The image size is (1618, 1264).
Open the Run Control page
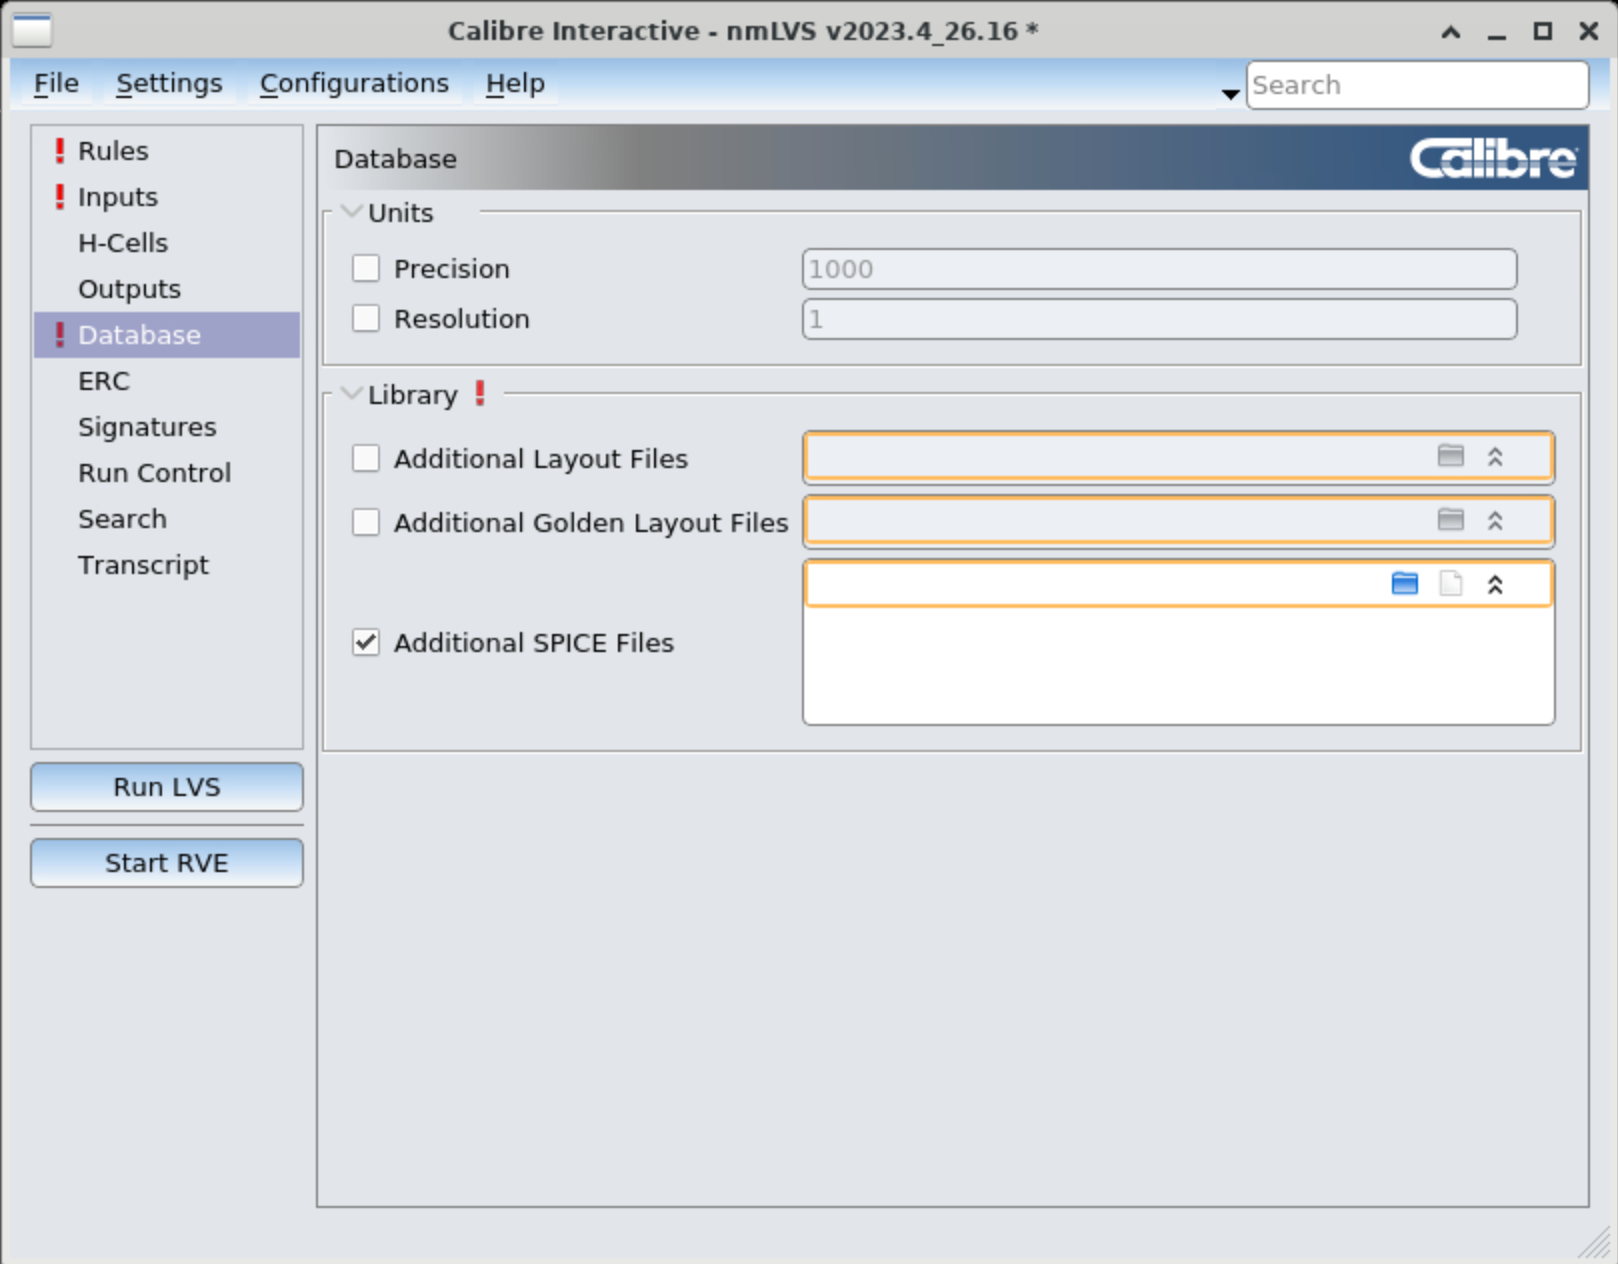[x=167, y=473]
